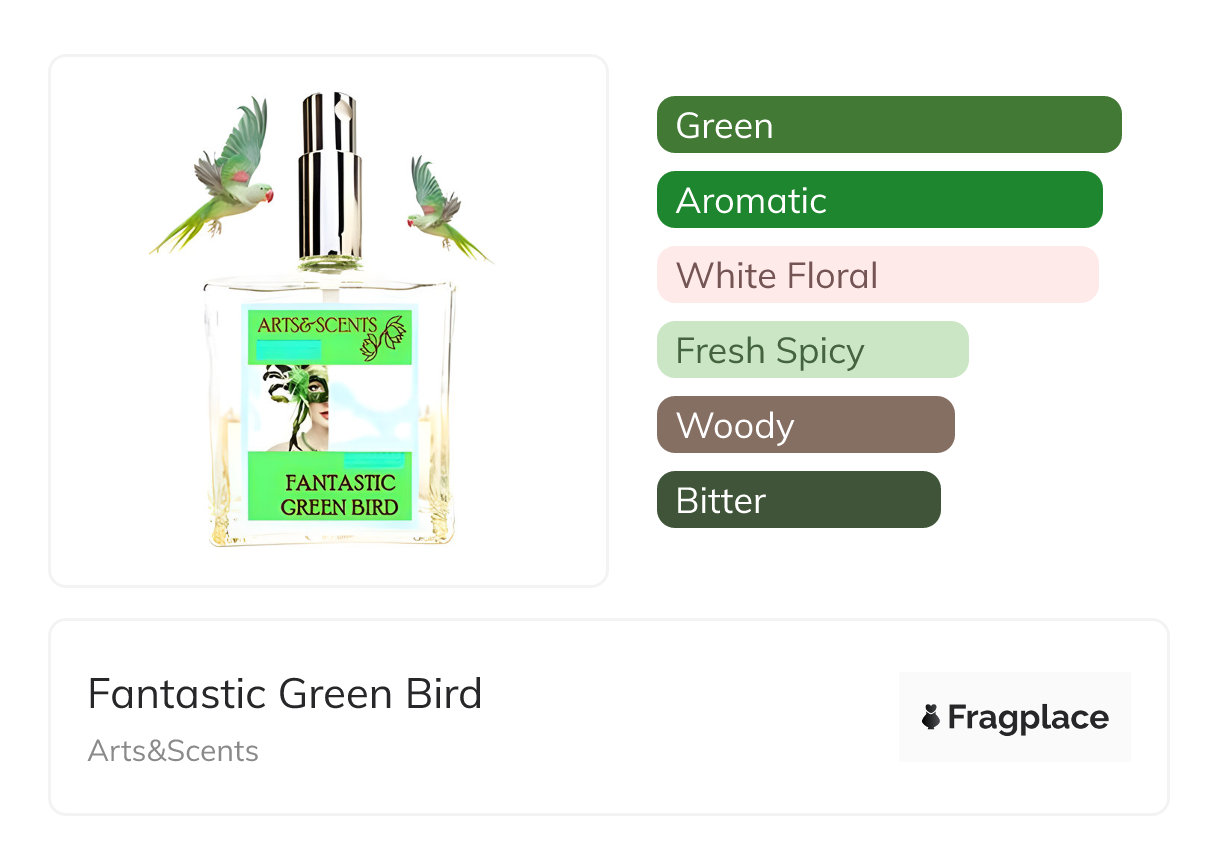This screenshot has height=864, width=1218.
Task: Click the masked woman artwork on label
Action: (x=298, y=407)
